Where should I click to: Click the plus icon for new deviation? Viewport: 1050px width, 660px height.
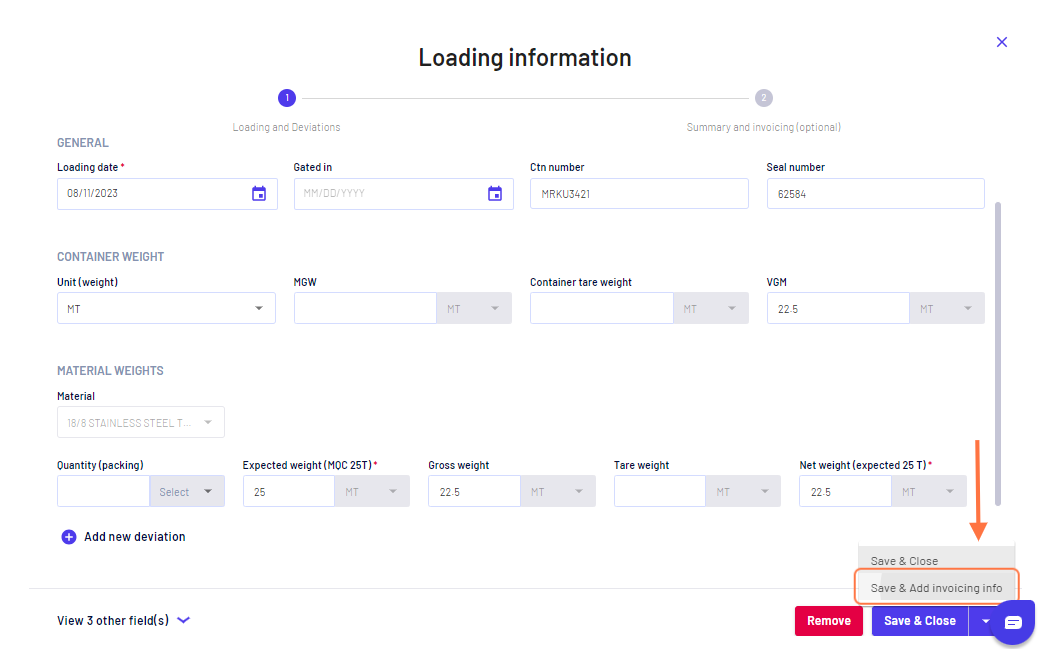click(69, 537)
